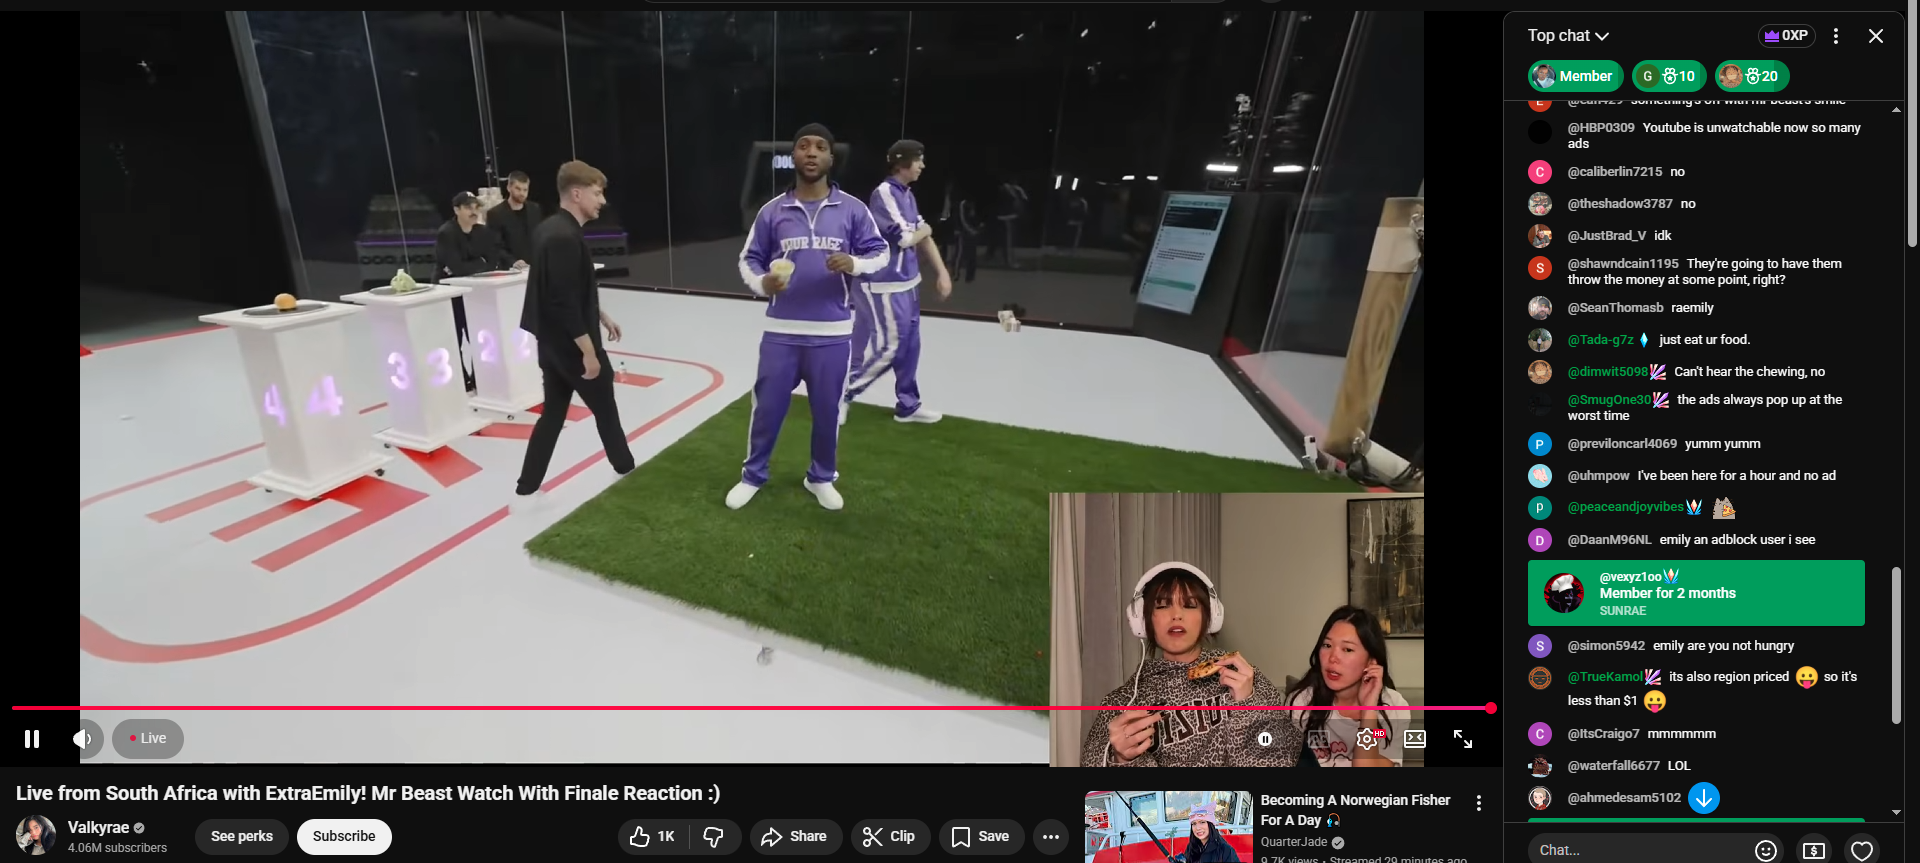Viewport: 1920px width, 863px height.
Task: Open Becoming A Norwegian Fisher video thumbnail
Action: point(1168,827)
